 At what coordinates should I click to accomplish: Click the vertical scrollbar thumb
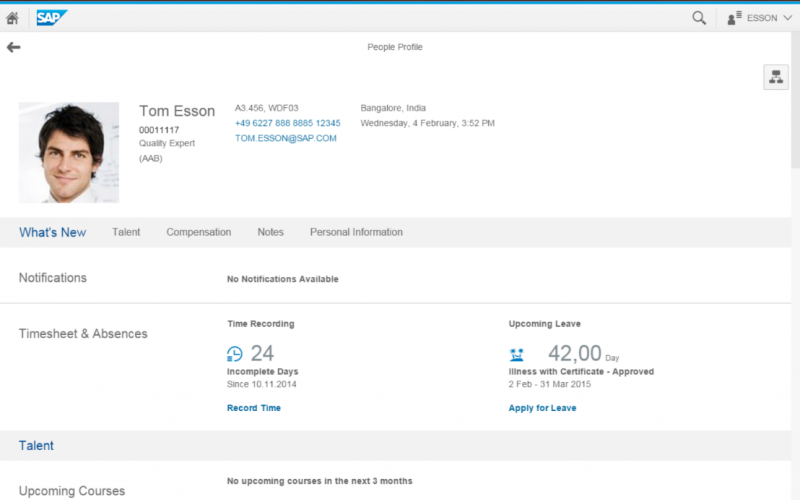coord(795,100)
